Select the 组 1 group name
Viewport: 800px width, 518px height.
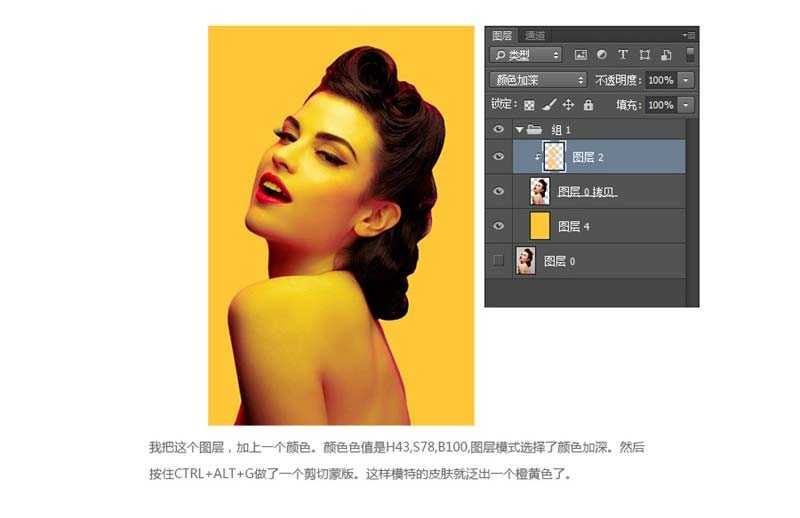[x=561, y=130]
